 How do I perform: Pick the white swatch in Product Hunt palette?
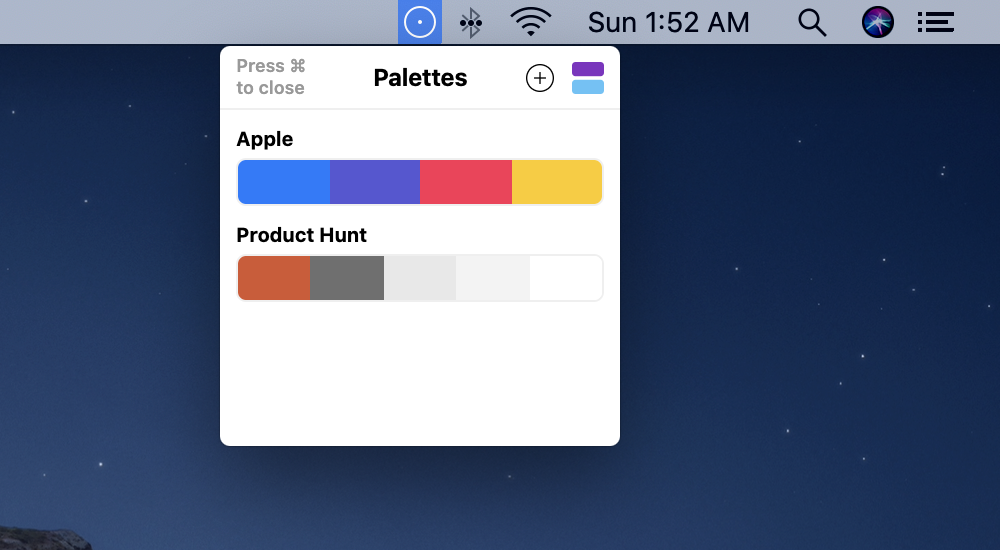[x=566, y=278]
